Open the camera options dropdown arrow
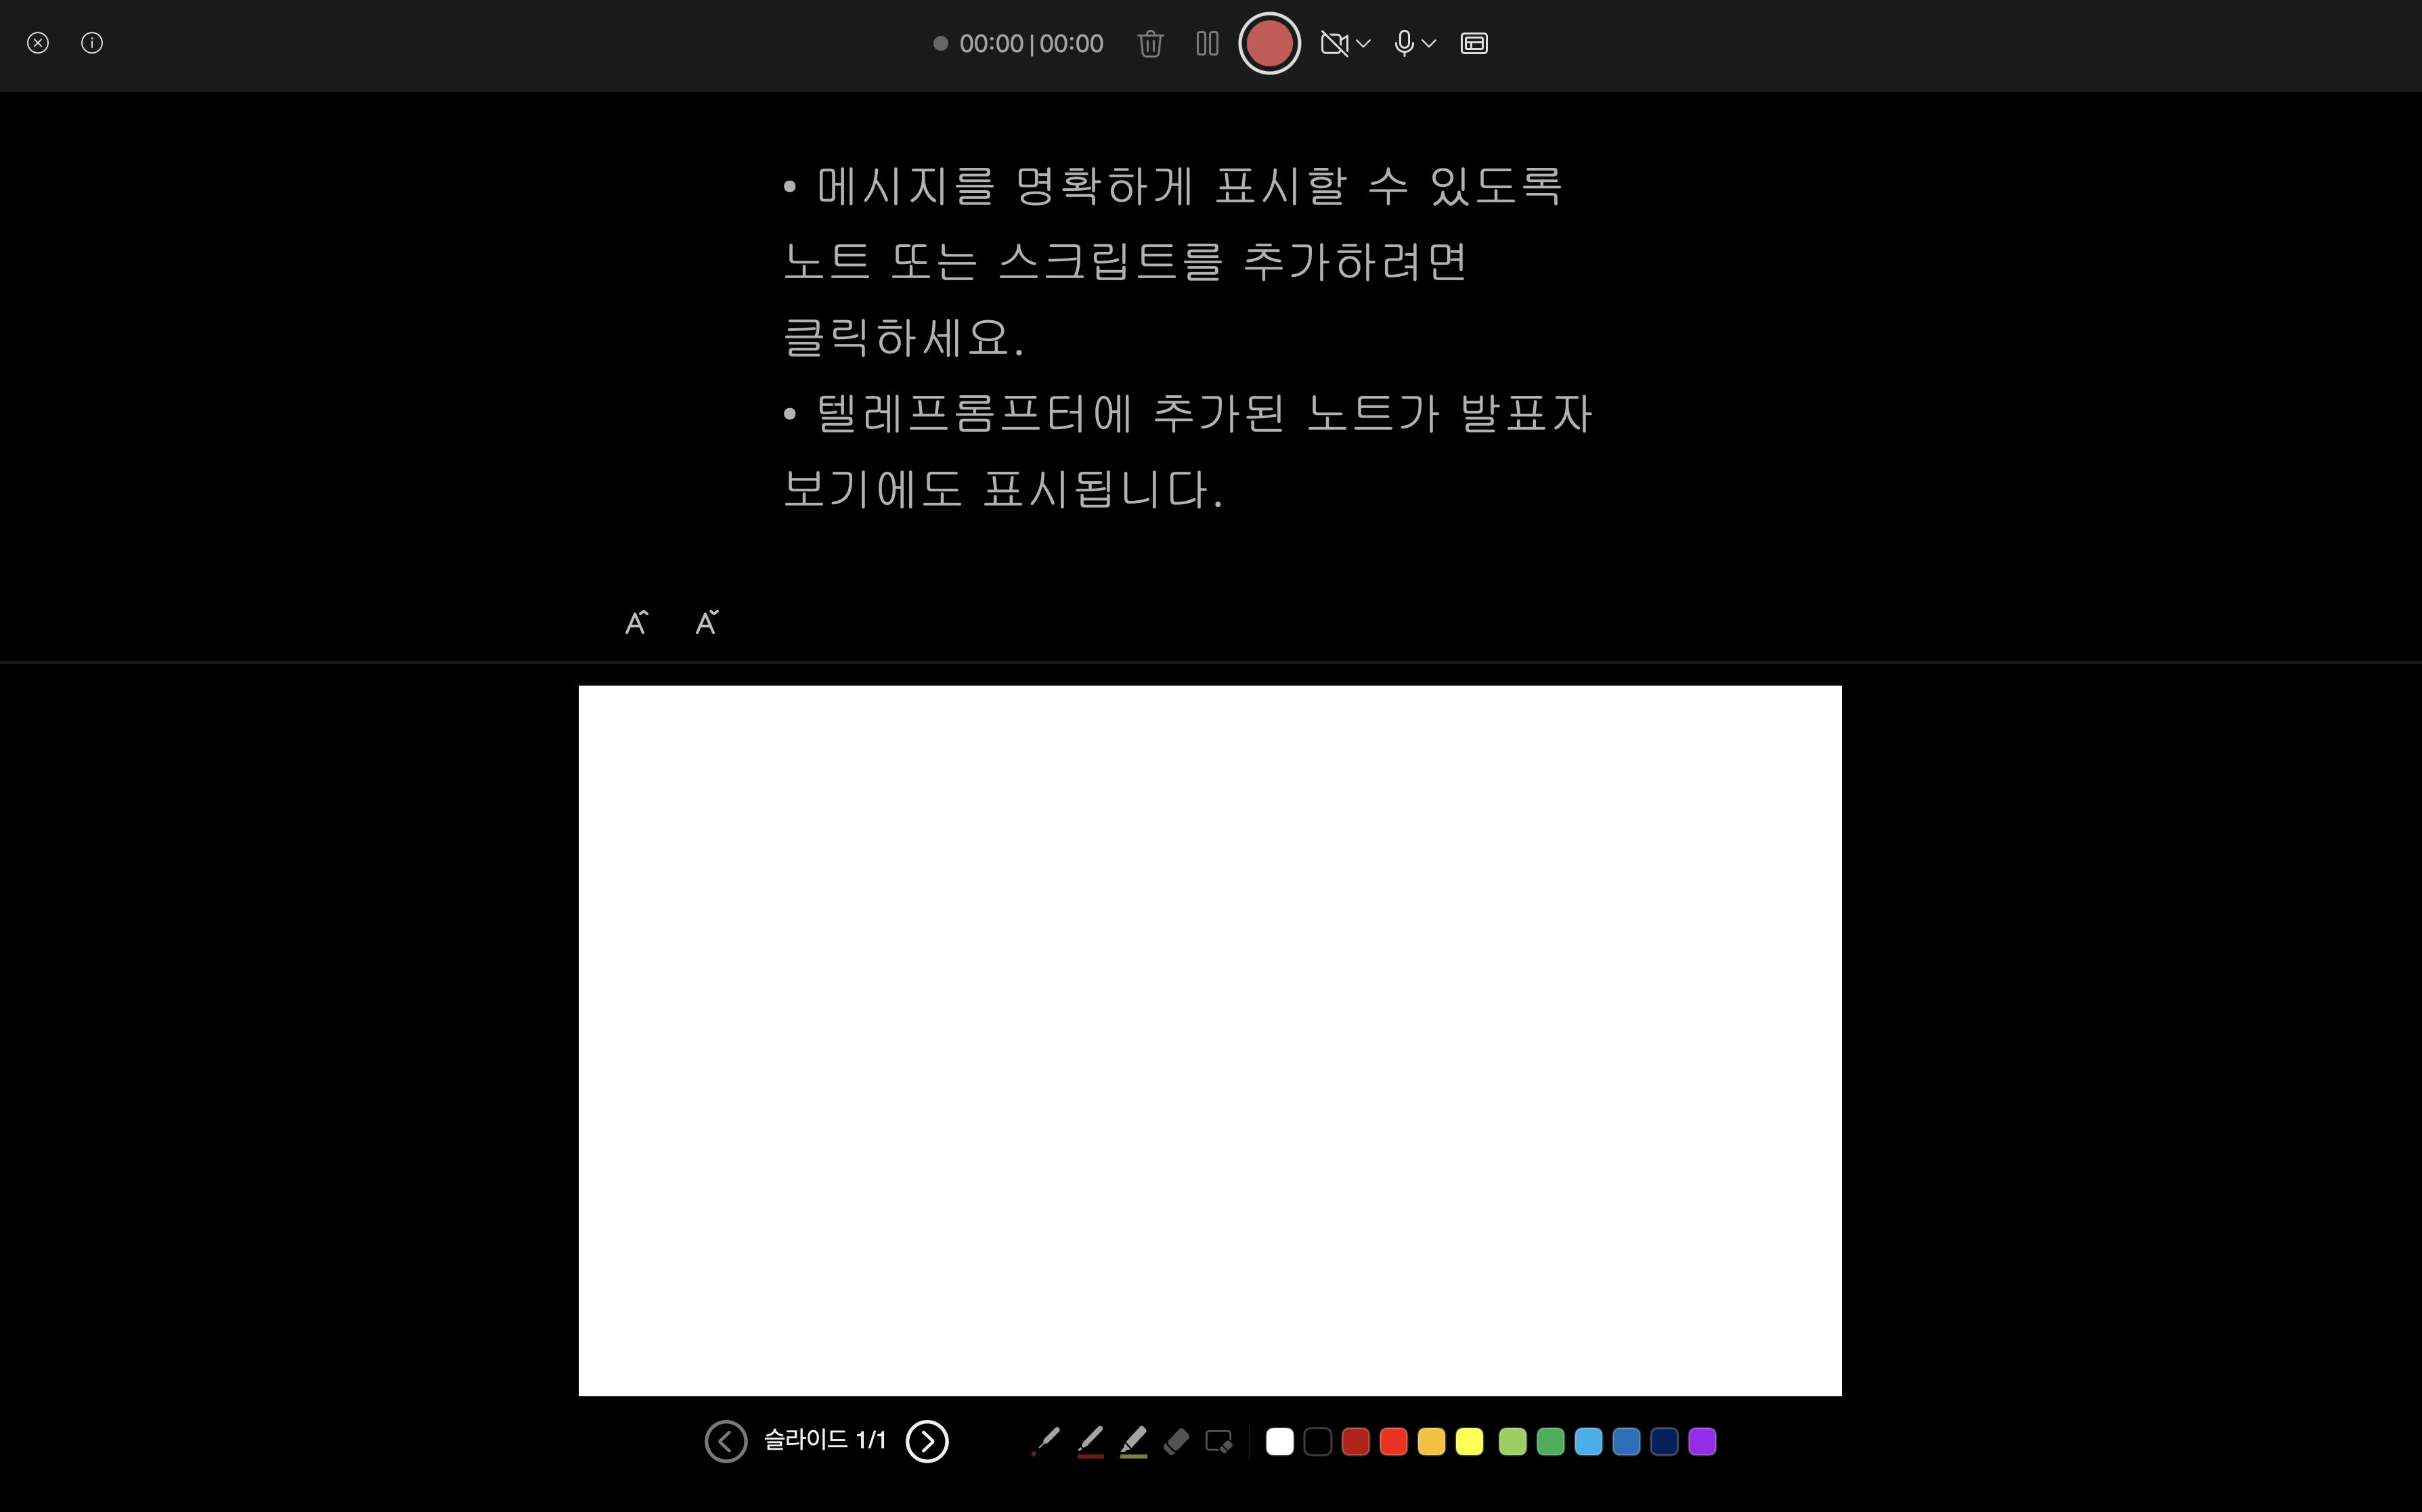 [1364, 43]
